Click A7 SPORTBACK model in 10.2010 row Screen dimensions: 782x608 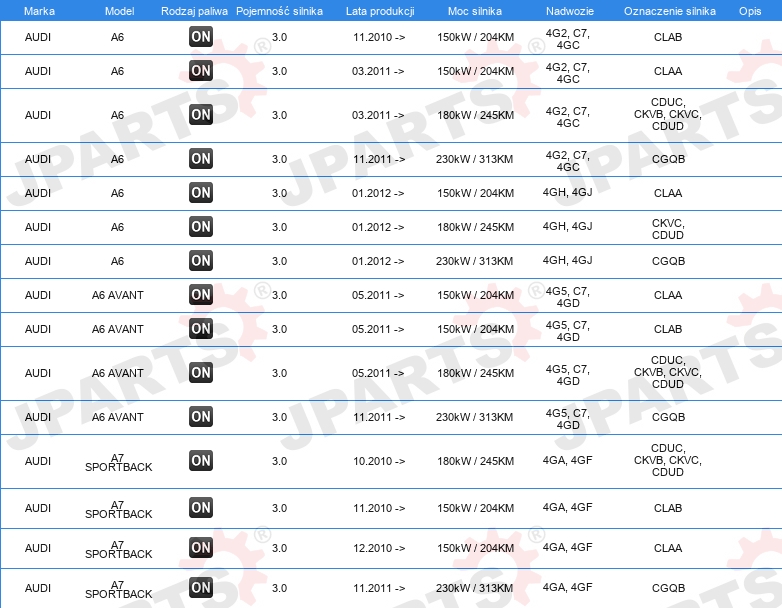(119, 462)
